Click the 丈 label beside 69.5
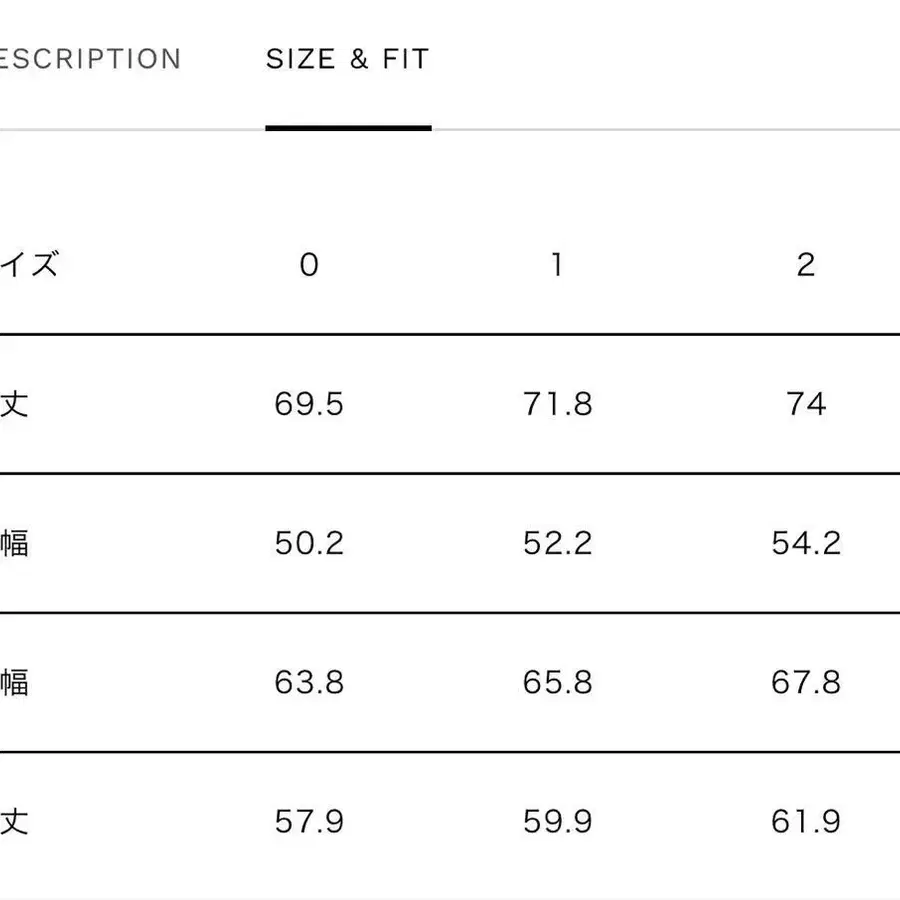The width and height of the screenshot is (900, 900). 14,404
